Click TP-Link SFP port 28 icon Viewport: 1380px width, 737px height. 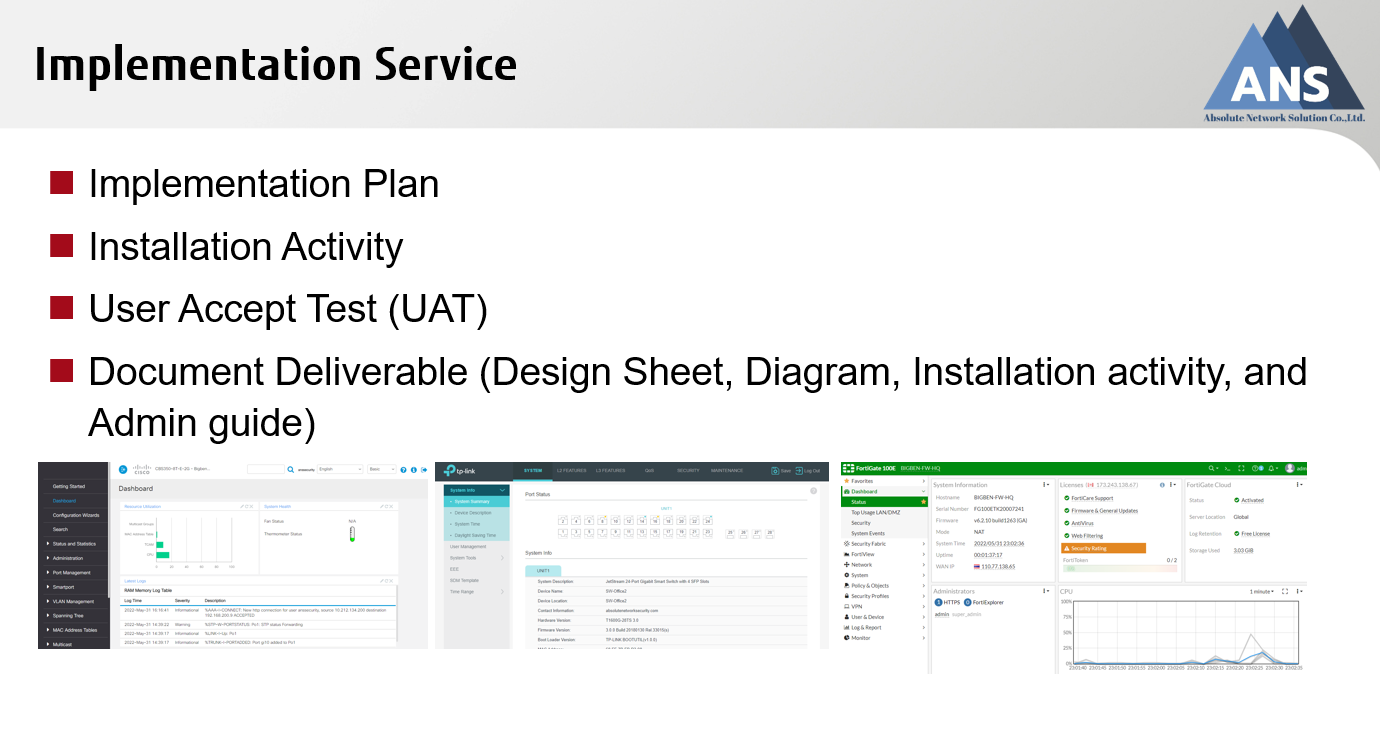click(x=770, y=534)
